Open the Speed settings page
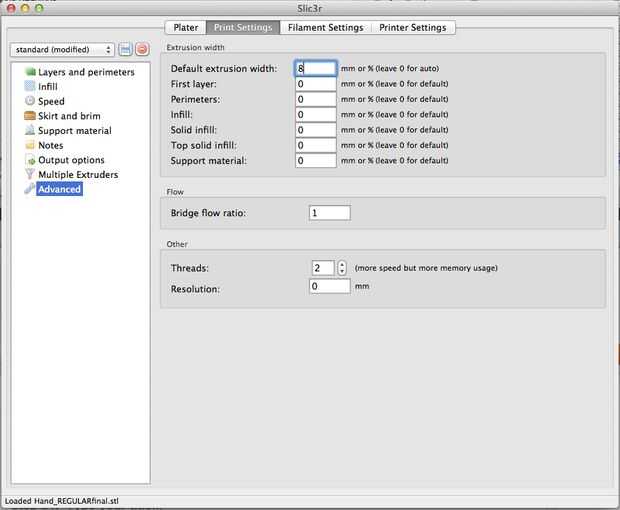This screenshot has width=620, height=510. (x=51, y=101)
